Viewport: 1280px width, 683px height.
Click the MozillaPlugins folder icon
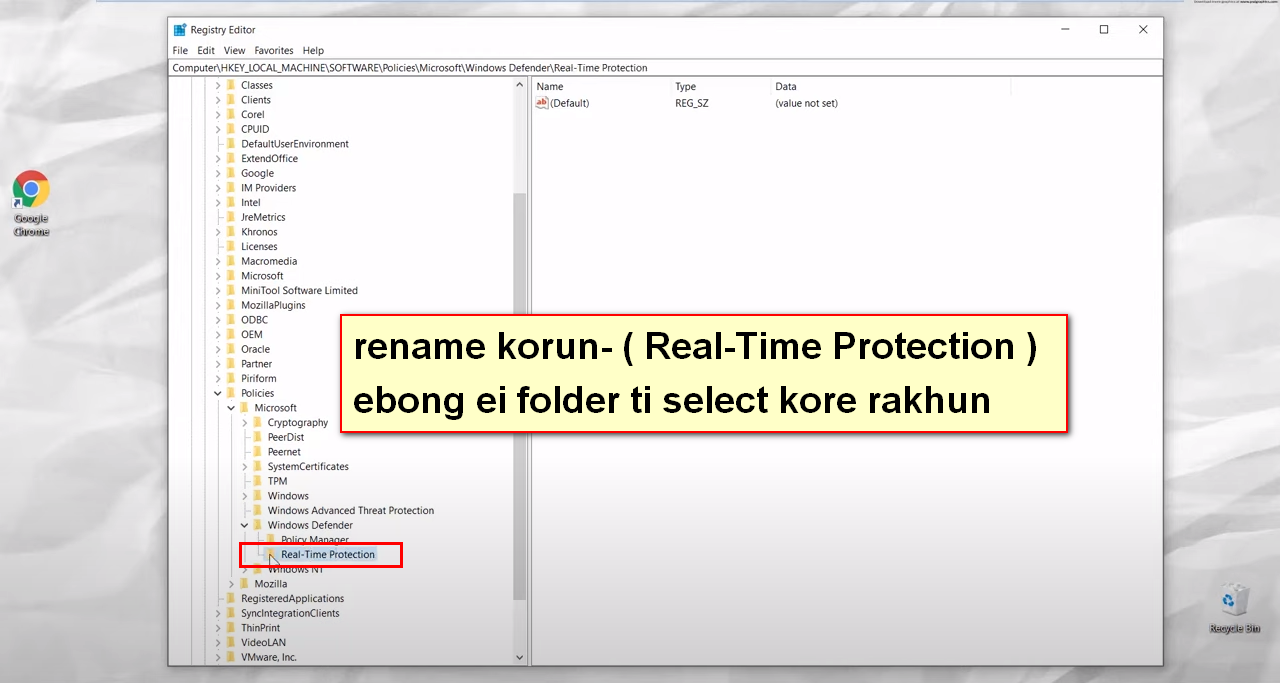coord(231,305)
